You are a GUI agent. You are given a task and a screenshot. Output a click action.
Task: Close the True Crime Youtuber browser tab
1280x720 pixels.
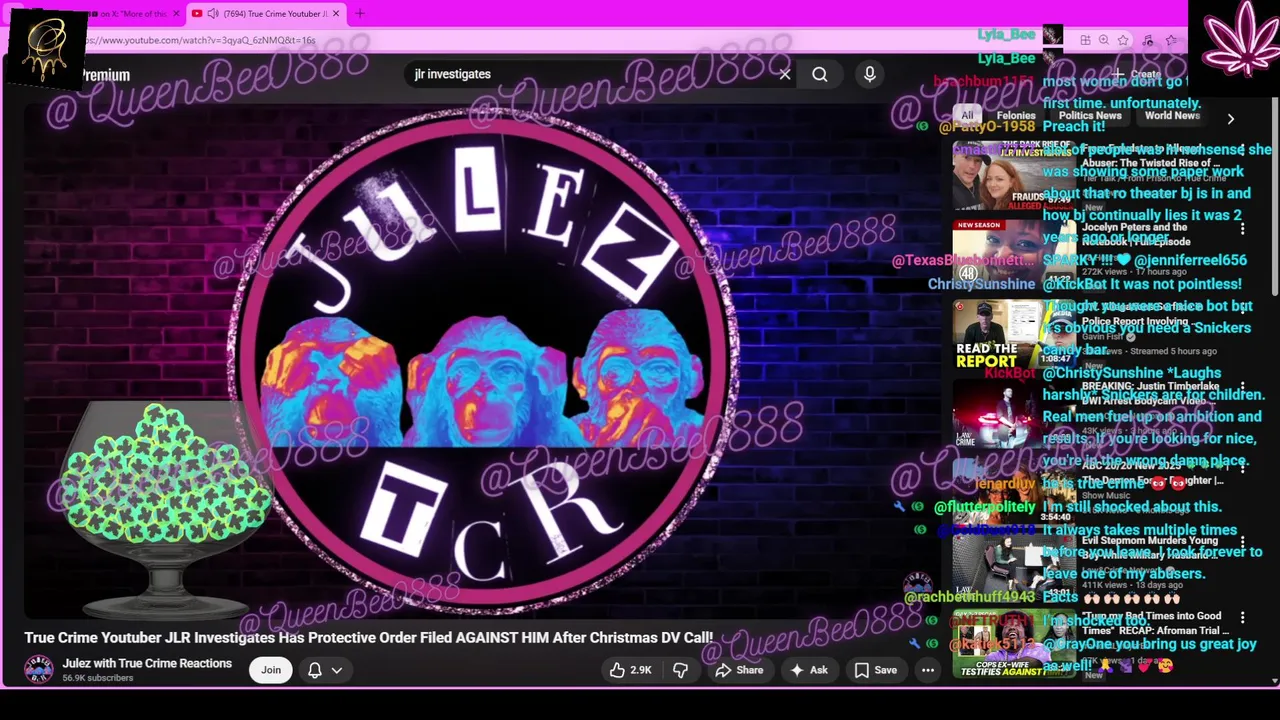point(336,13)
